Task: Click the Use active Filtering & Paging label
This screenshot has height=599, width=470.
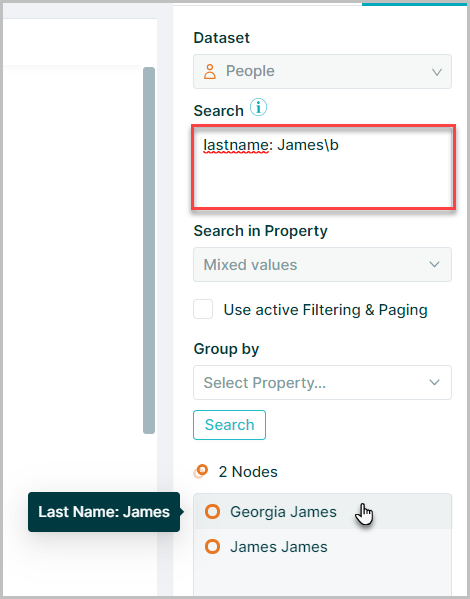Action: 325,310
